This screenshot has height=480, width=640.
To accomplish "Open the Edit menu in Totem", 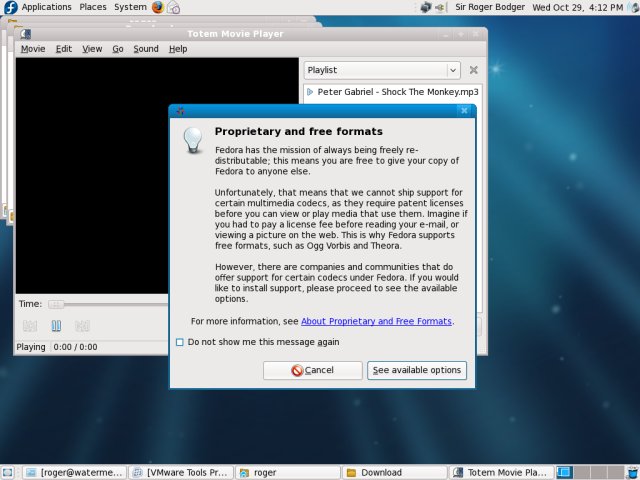I will (64, 49).
